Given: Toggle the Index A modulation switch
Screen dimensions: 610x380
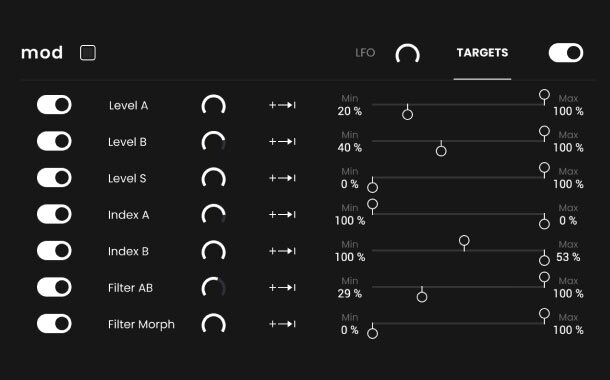Looking at the screenshot, I should [54, 214].
